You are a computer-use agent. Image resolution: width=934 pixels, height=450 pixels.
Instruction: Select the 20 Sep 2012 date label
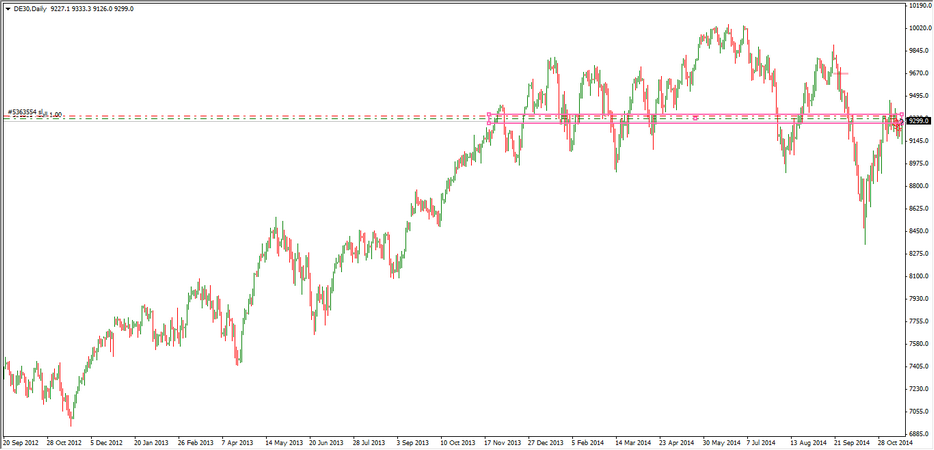pos(21,441)
